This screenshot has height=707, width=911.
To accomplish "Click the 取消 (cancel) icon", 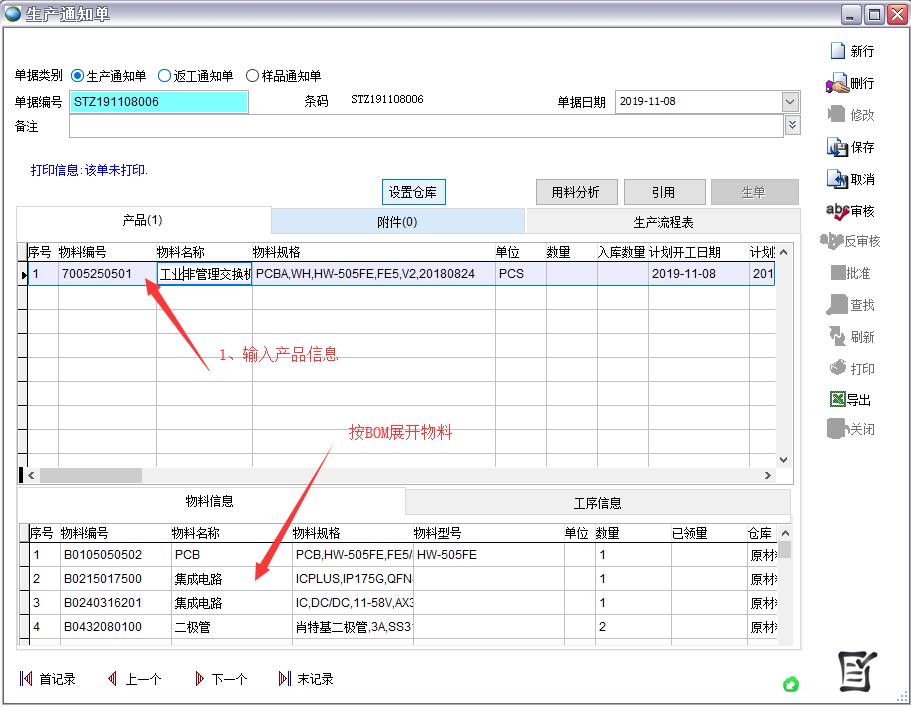I will point(837,179).
